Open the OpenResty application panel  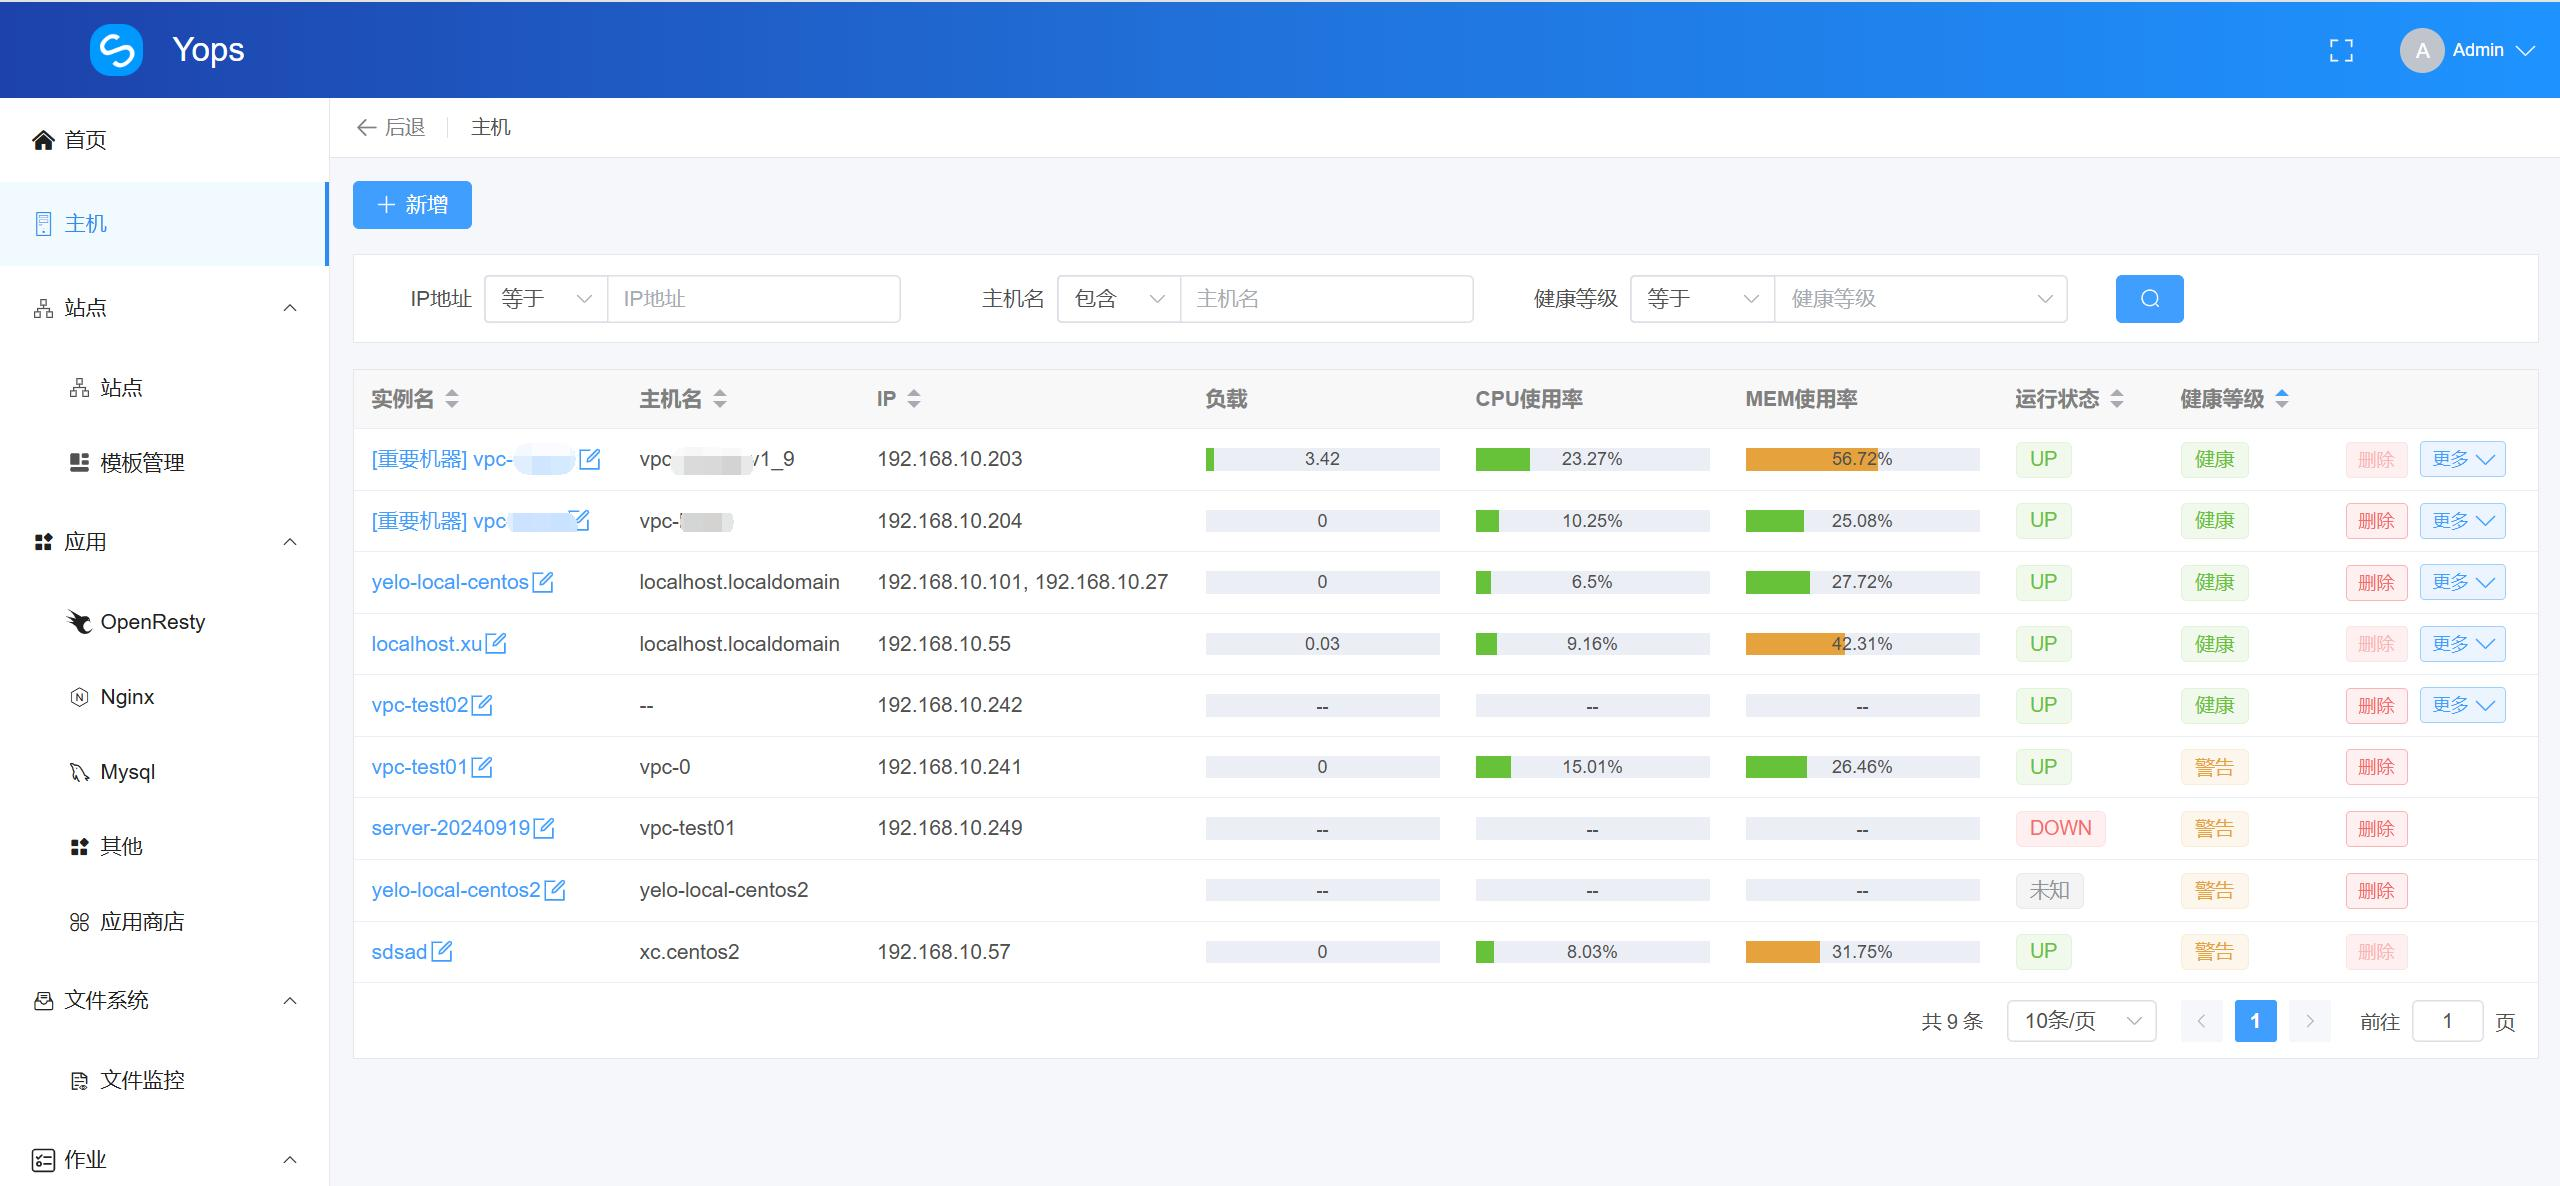click(152, 621)
